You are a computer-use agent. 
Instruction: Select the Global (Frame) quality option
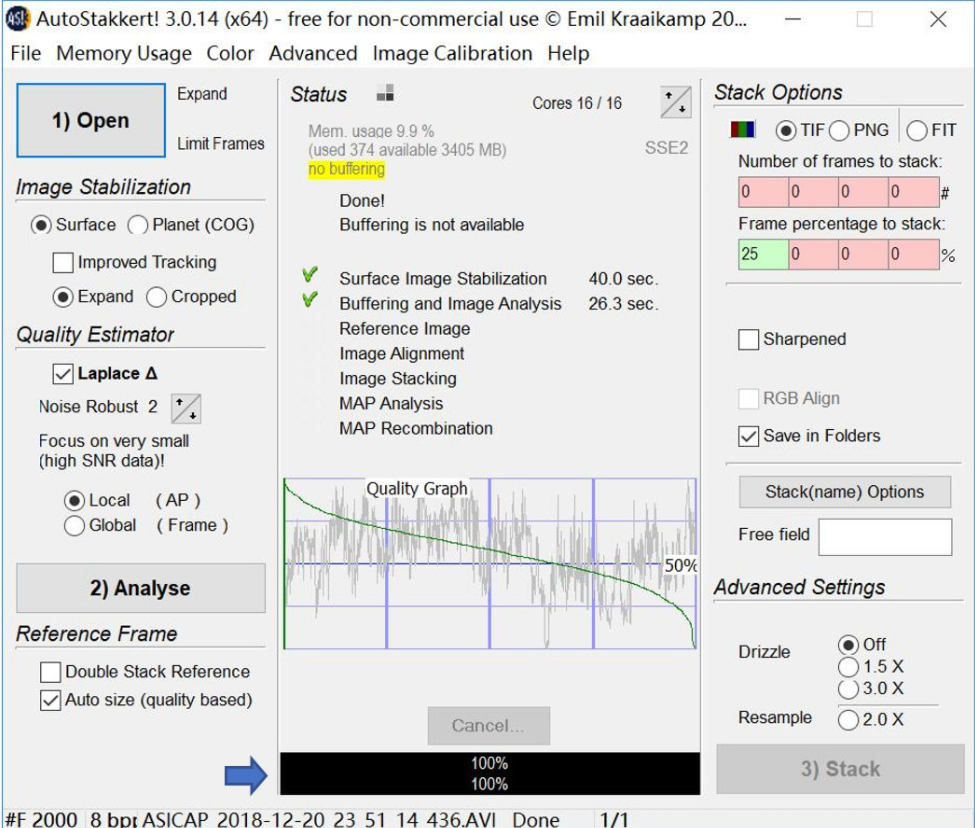pyautogui.click(x=74, y=526)
